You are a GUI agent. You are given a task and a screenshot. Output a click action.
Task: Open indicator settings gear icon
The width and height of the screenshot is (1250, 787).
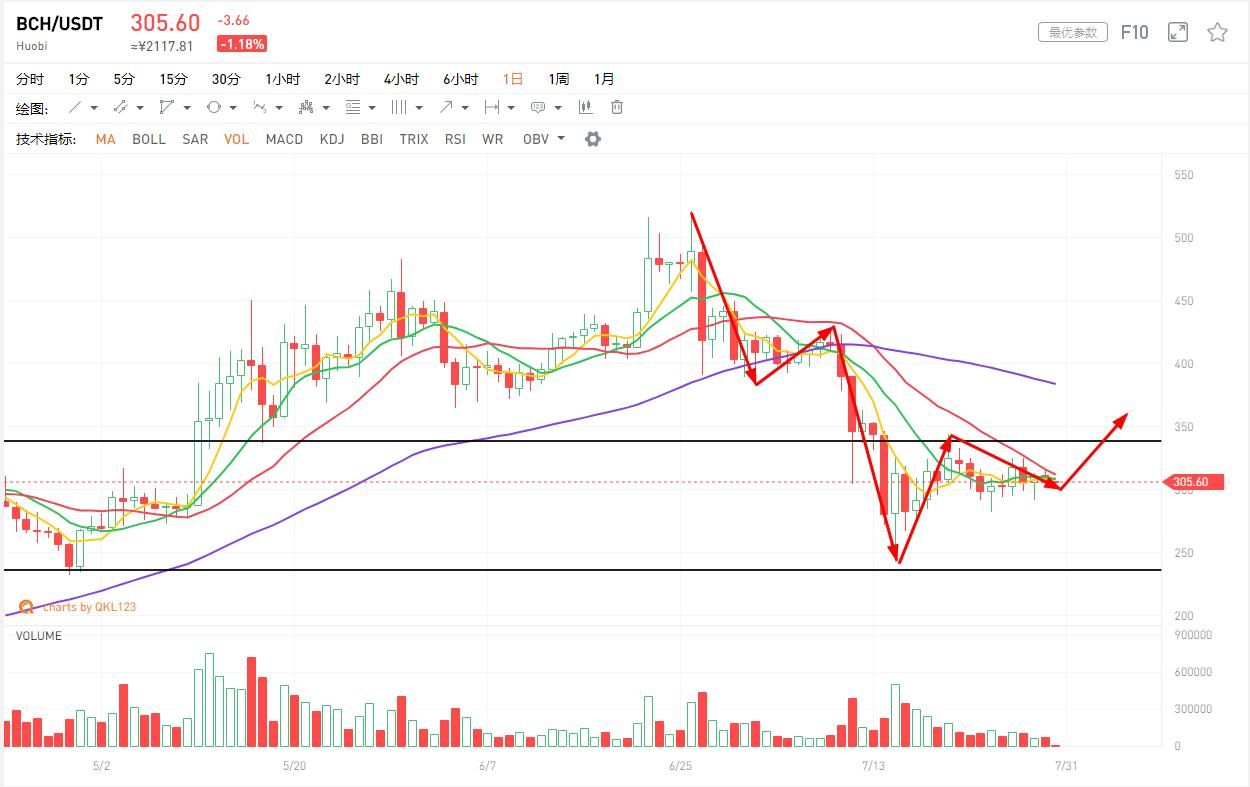click(593, 139)
